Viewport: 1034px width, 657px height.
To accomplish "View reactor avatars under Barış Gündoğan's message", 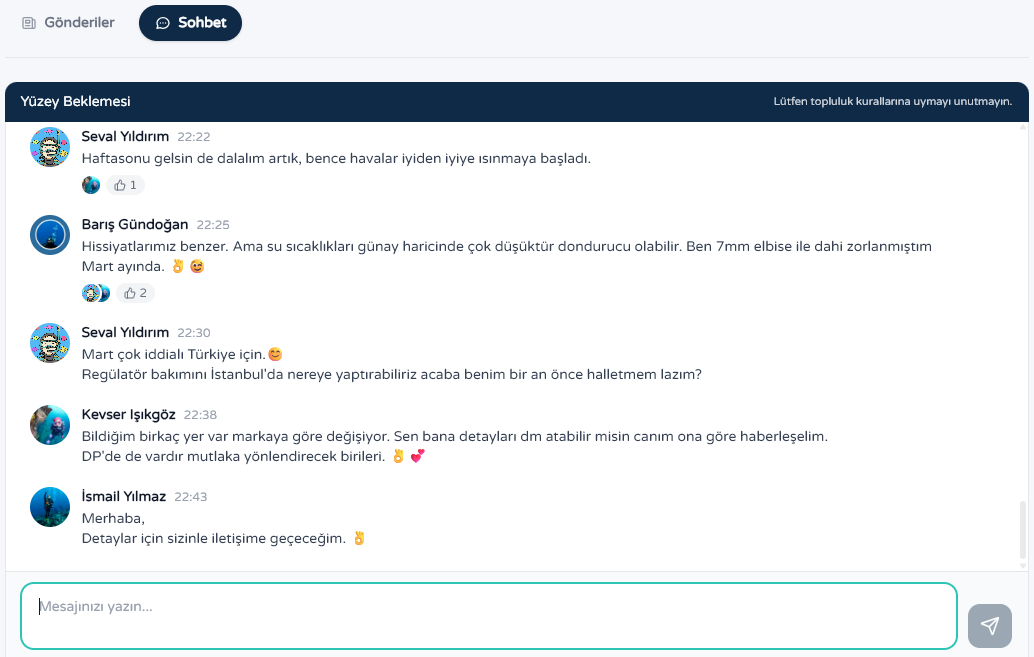I will pos(96,293).
